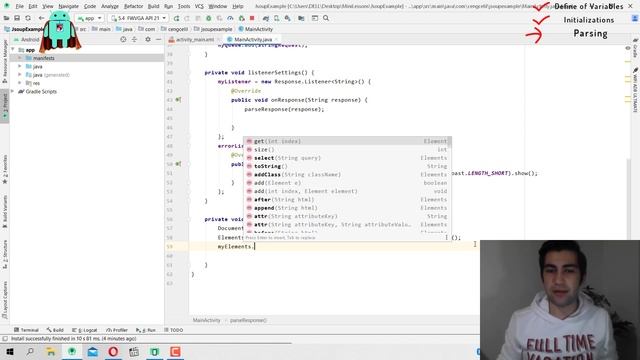Image resolution: width=640 pixels, height=360 pixels.
Task: Click the jsoupexample breadcrumb folder
Action: [x=213, y=29]
